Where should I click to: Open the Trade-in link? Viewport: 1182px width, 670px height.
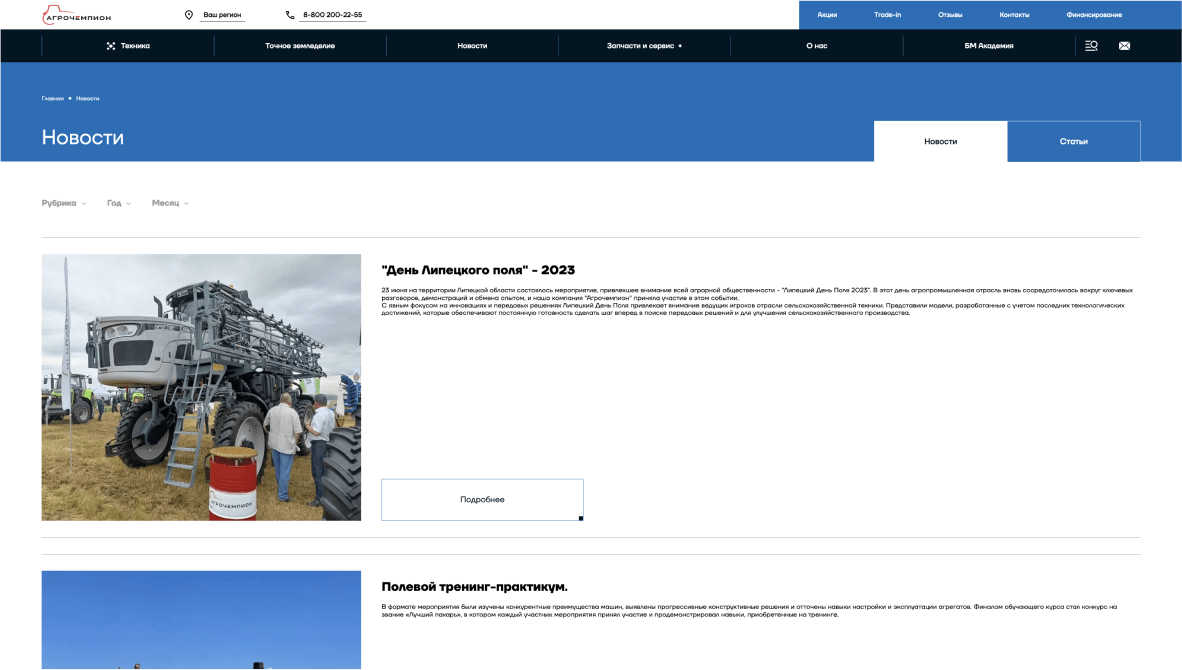click(887, 15)
